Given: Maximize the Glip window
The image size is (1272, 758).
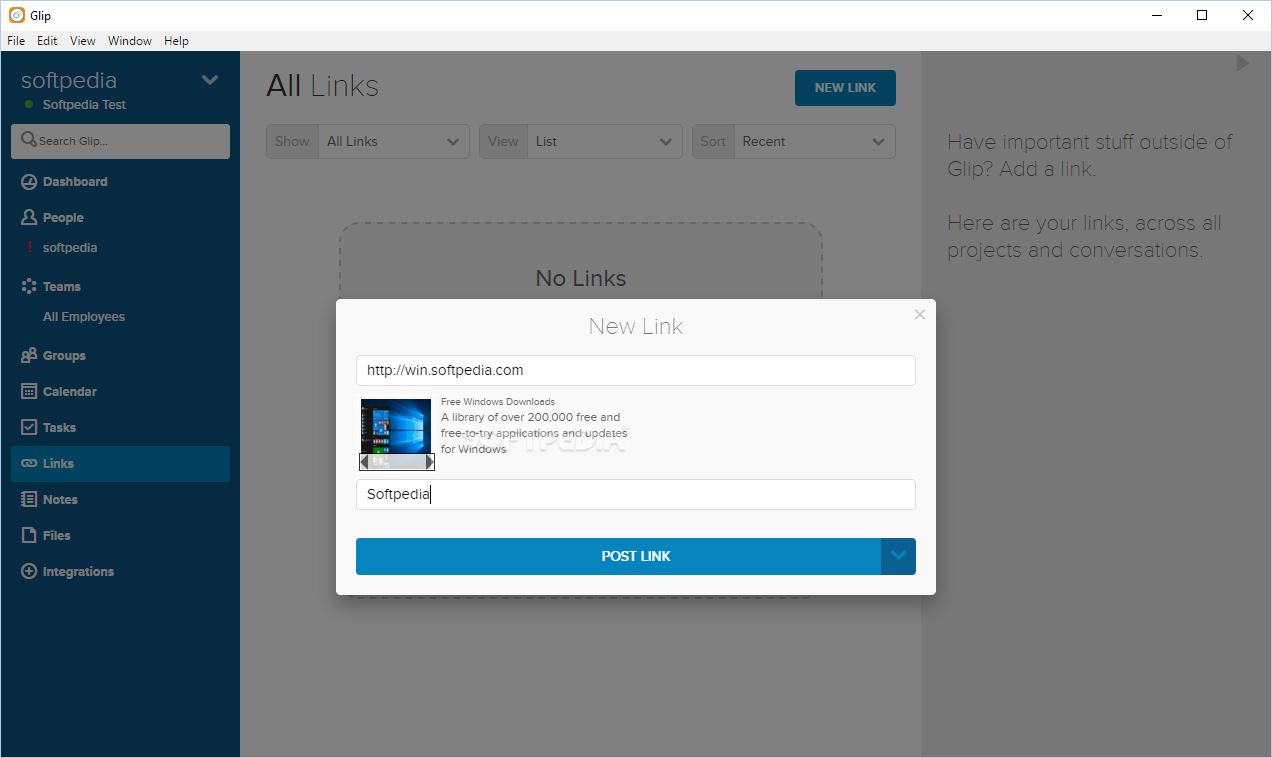Looking at the screenshot, I should (1202, 15).
